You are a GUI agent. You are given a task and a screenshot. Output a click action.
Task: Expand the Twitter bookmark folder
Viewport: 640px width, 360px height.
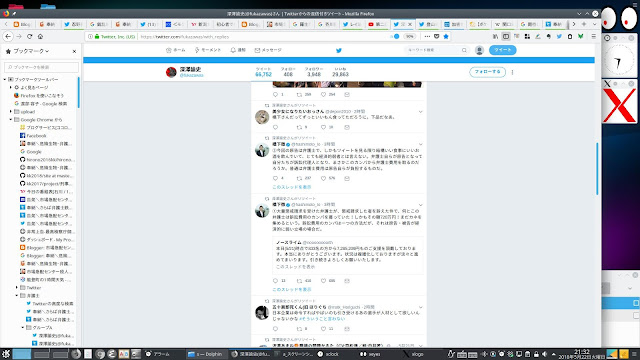tap(17, 288)
